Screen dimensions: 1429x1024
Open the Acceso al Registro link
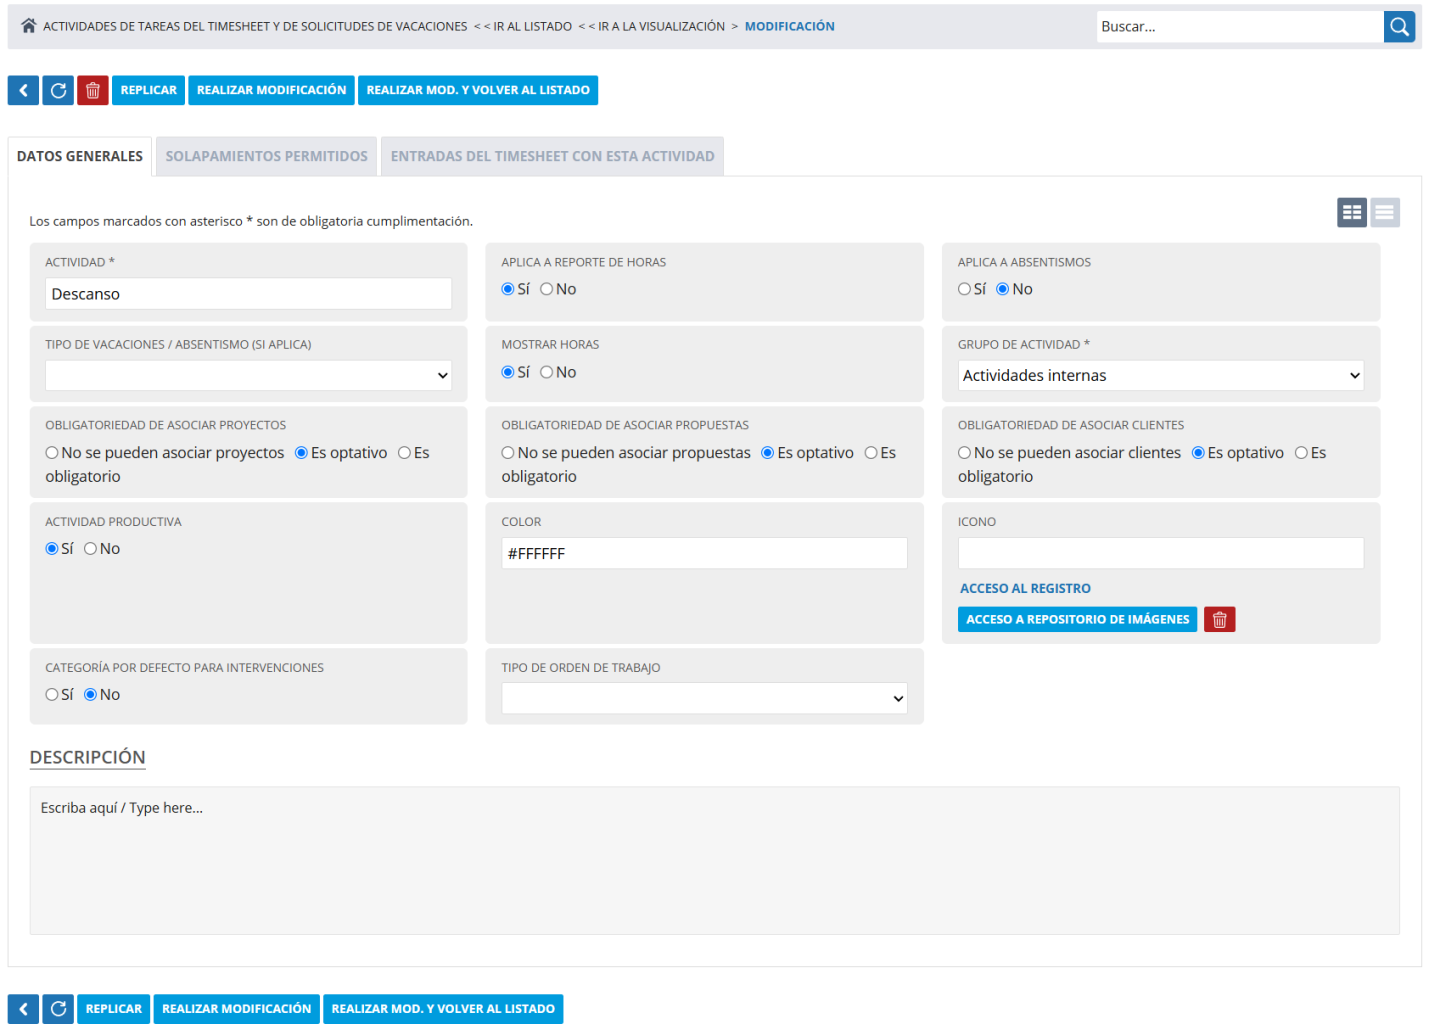pyautogui.click(x=1025, y=589)
